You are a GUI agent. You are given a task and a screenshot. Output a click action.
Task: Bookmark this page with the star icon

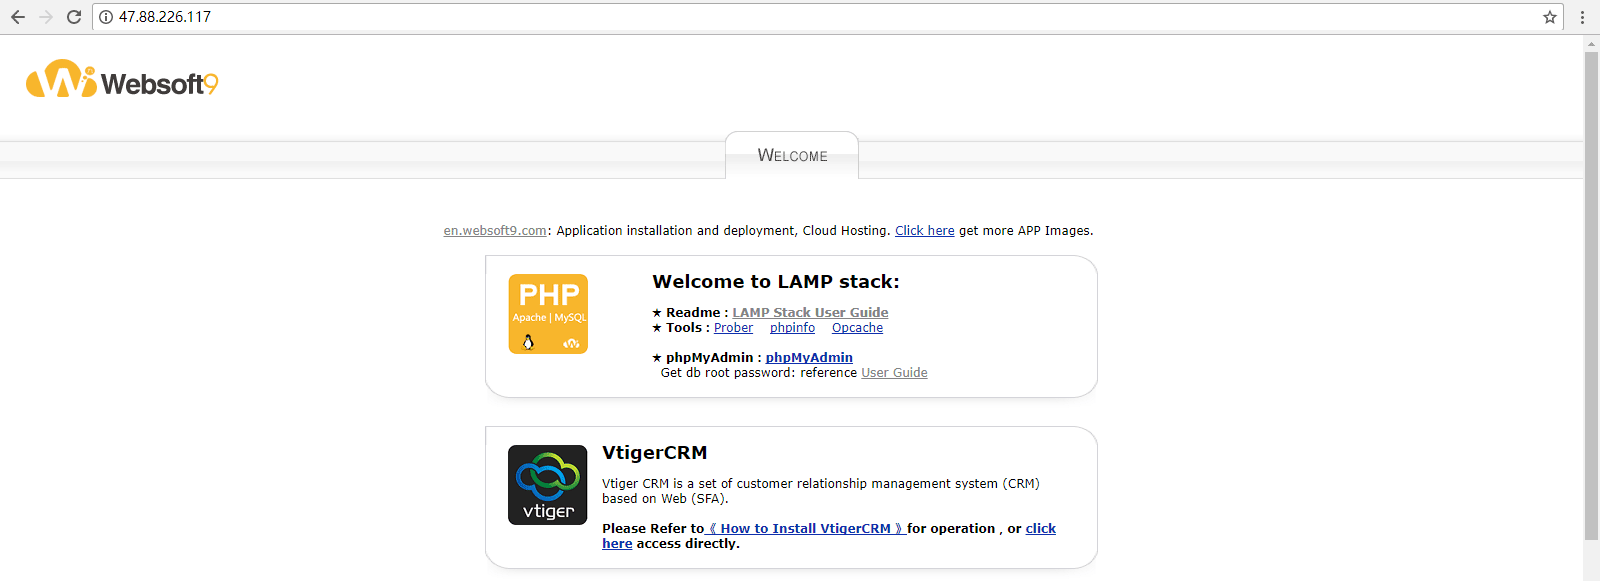(1550, 17)
